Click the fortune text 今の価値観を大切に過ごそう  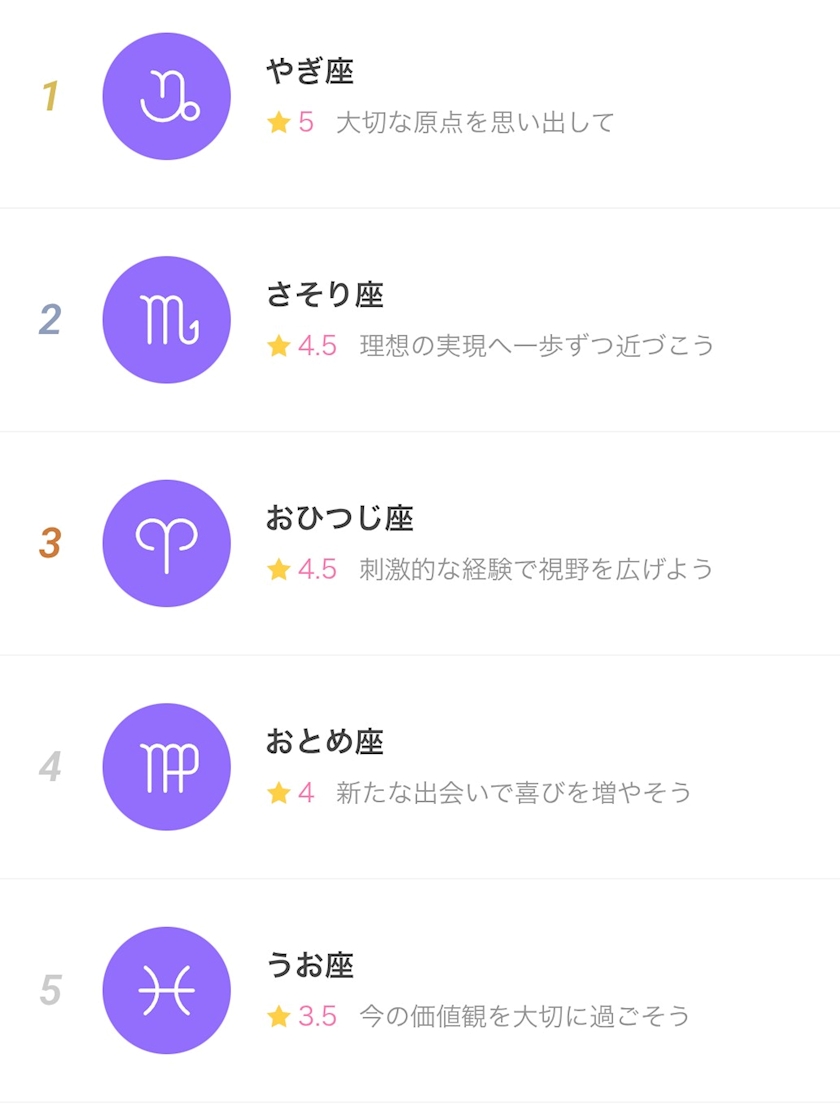click(x=525, y=1017)
